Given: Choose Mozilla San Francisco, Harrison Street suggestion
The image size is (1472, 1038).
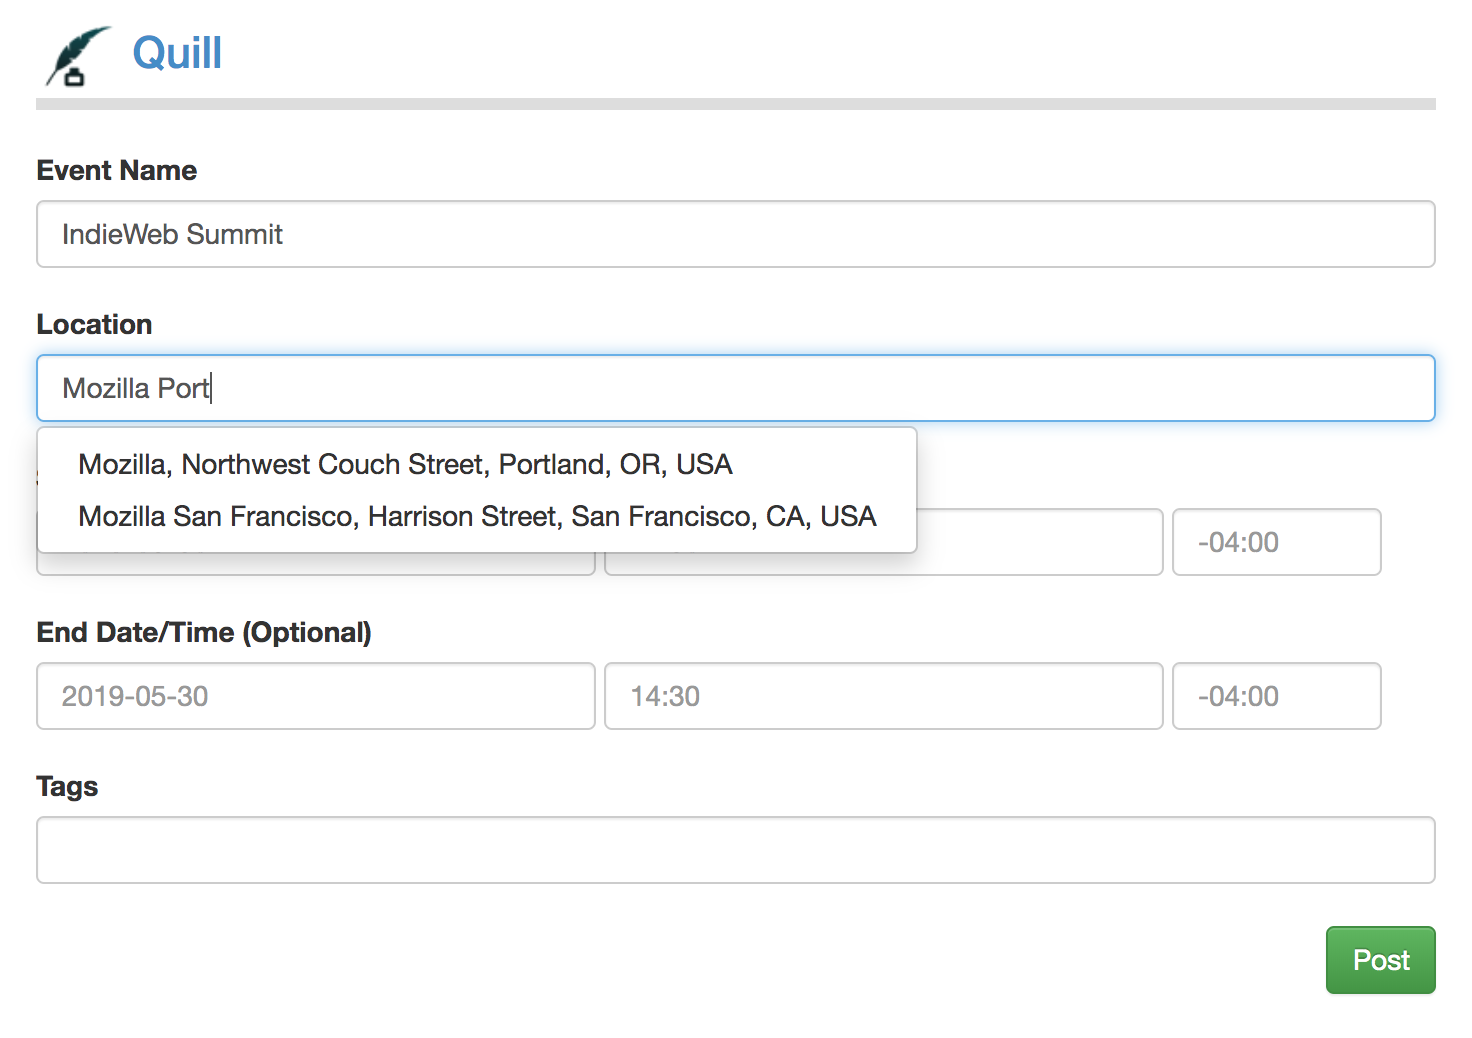Looking at the screenshot, I should 477,516.
